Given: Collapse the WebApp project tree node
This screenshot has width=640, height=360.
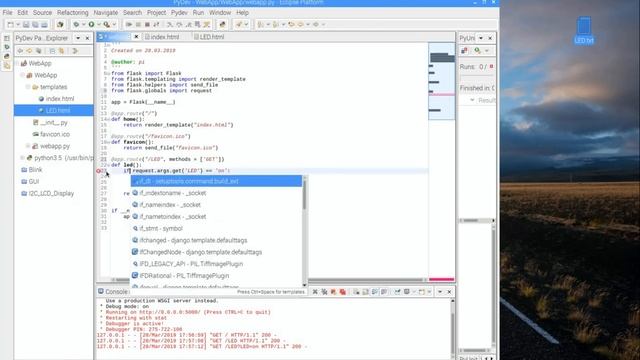Looking at the screenshot, I should (x=17, y=64).
